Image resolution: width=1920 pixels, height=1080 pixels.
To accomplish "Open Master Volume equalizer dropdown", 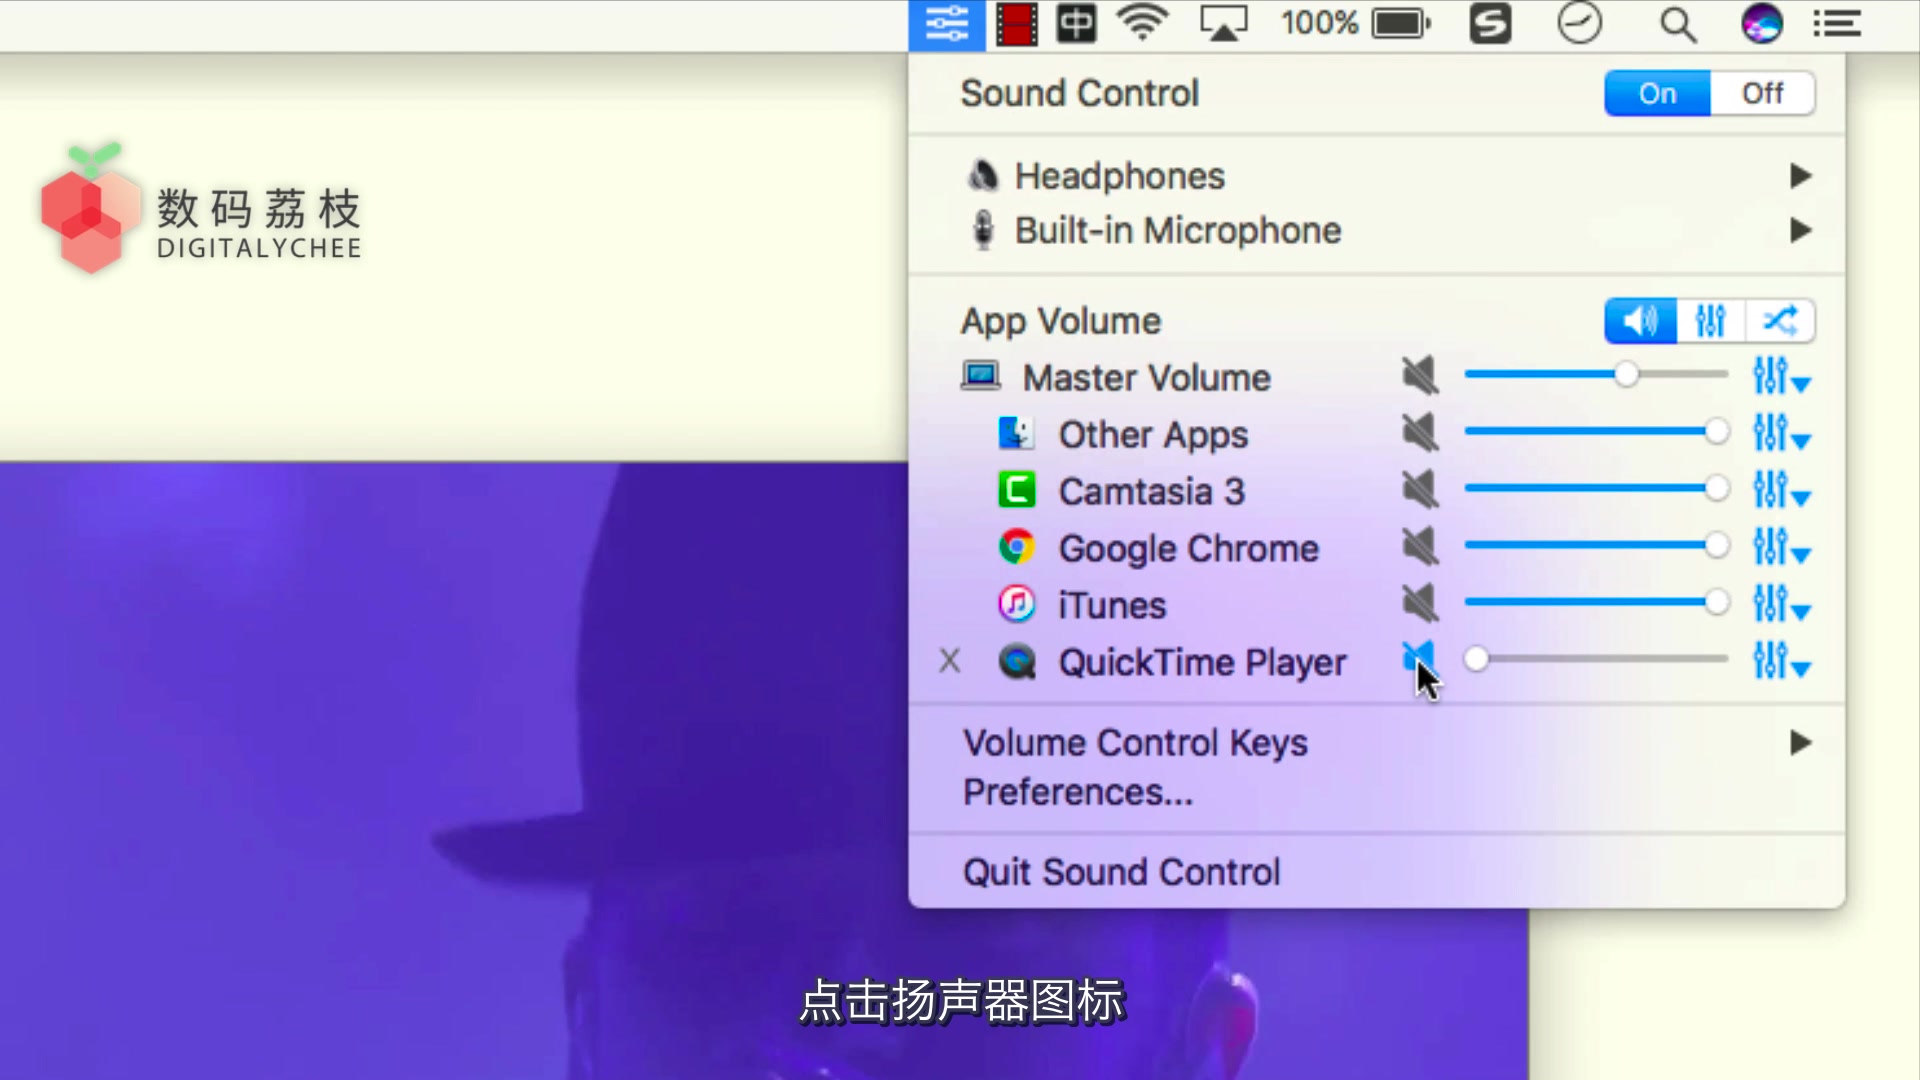I will click(1782, 377).
